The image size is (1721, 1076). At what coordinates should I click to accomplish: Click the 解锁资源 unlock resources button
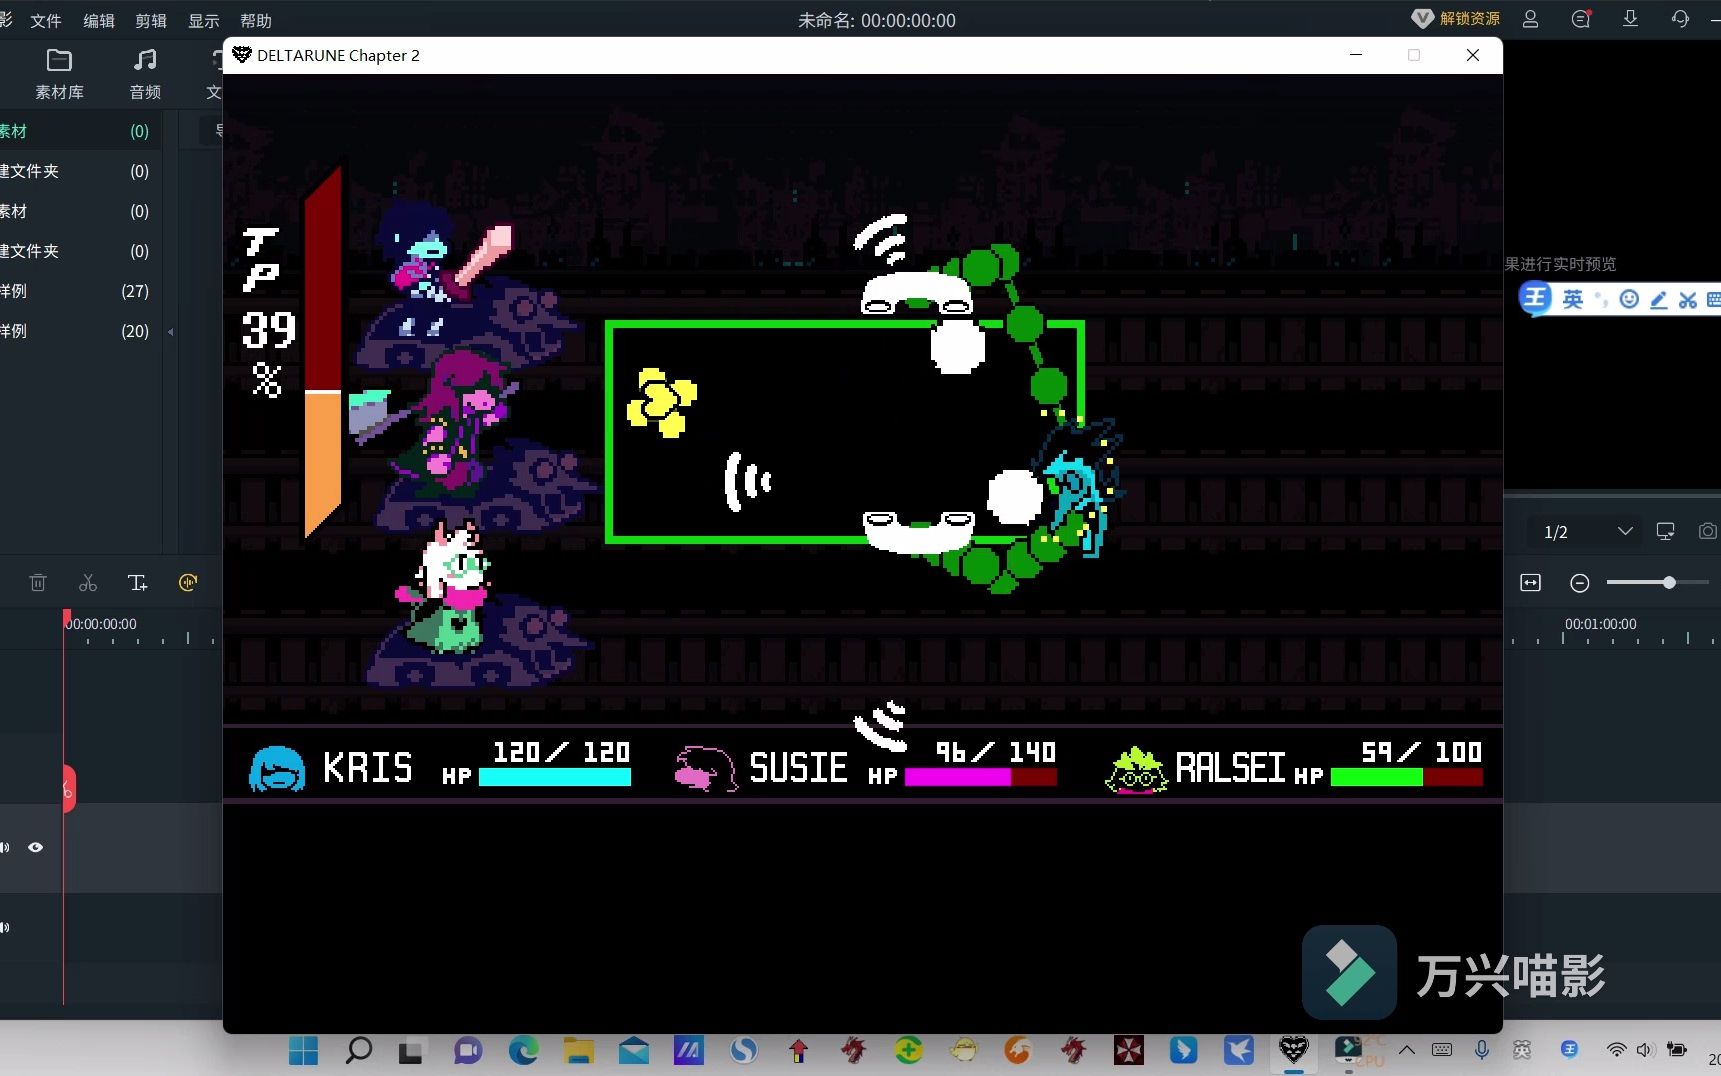coord(1456,19)
